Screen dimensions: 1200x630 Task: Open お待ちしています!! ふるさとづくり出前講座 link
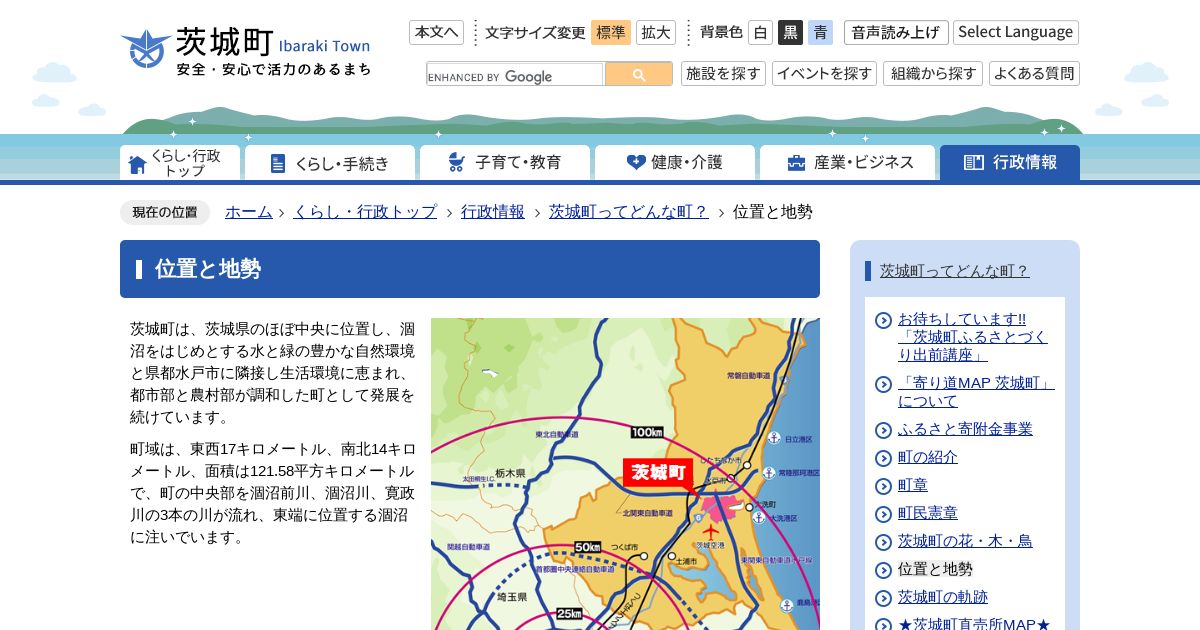[973, 337]
